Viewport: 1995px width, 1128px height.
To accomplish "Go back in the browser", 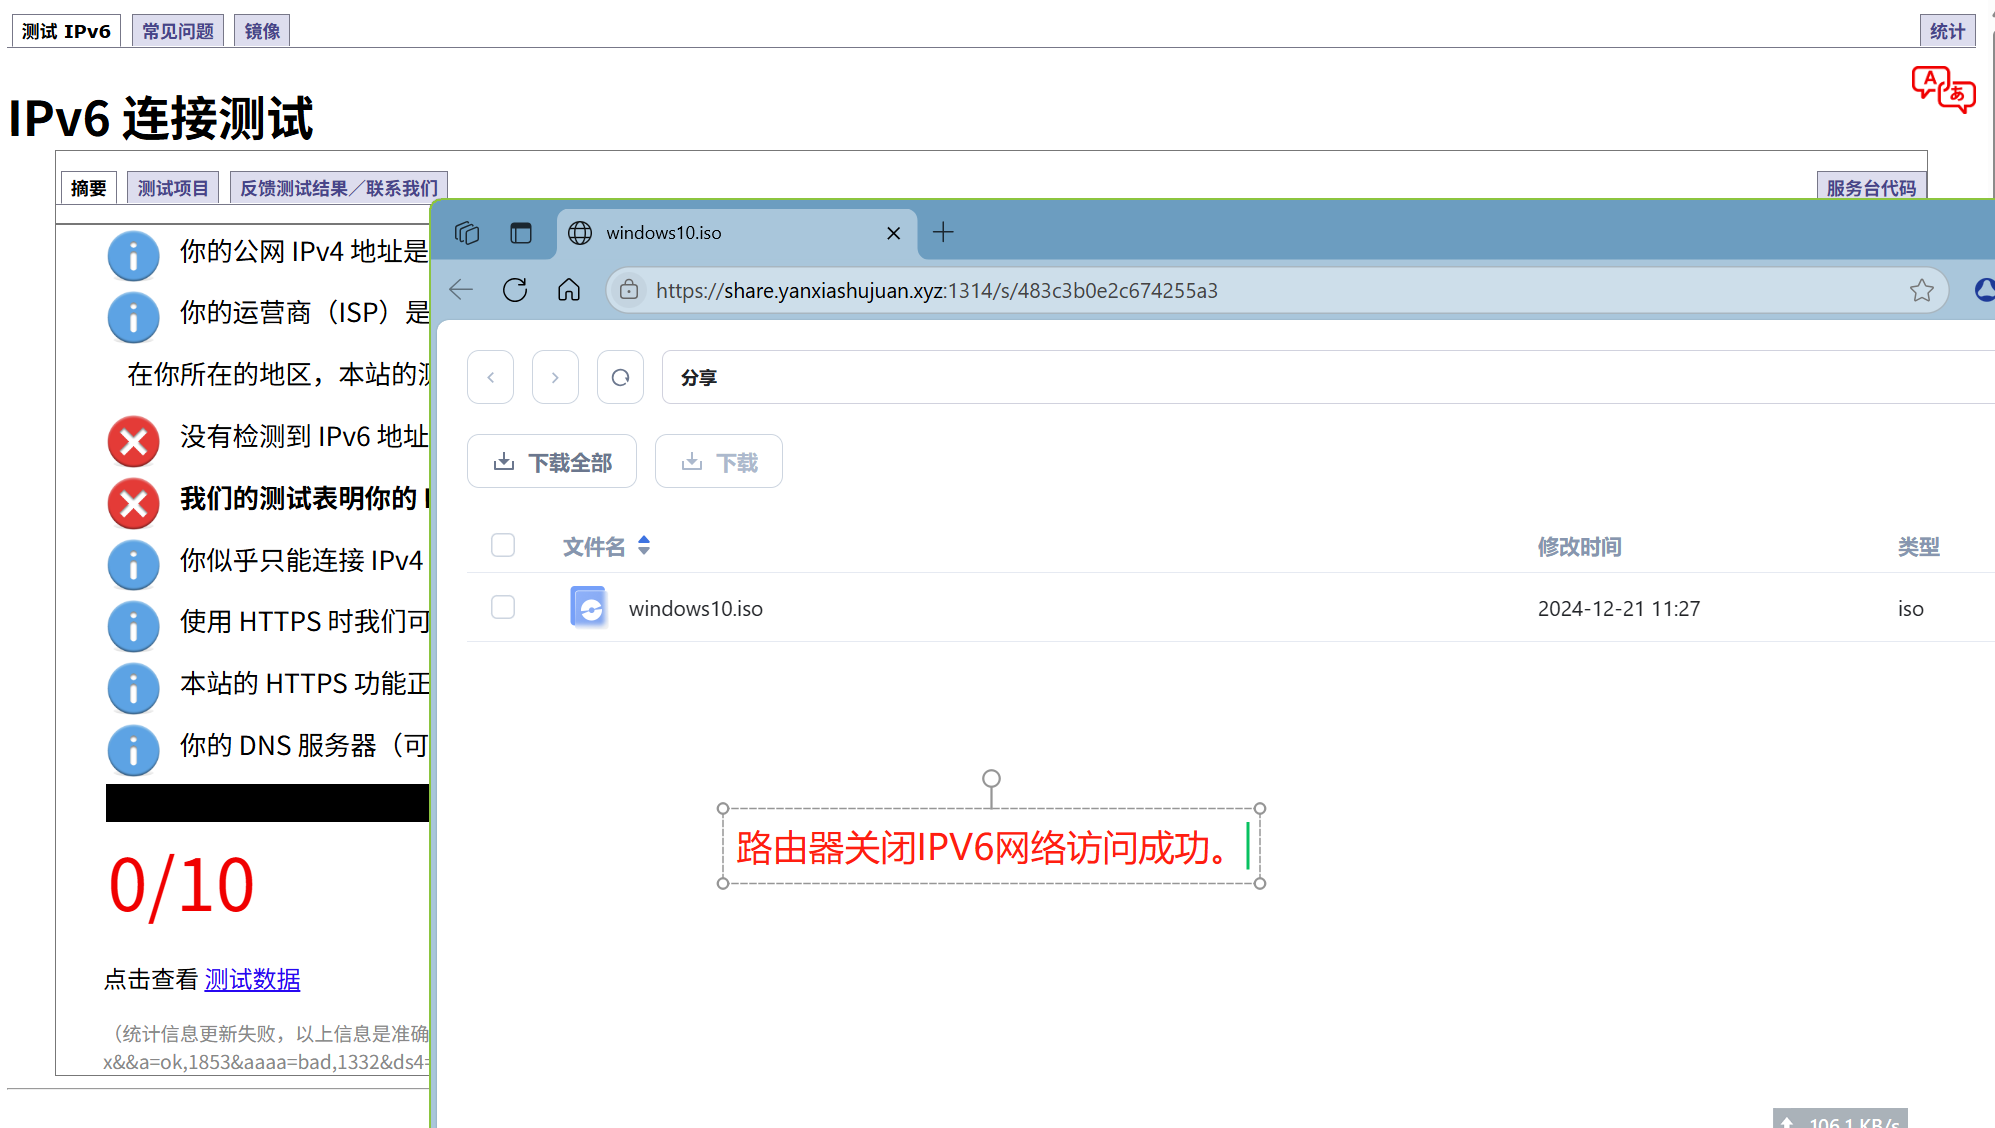I will click(461, 290).
